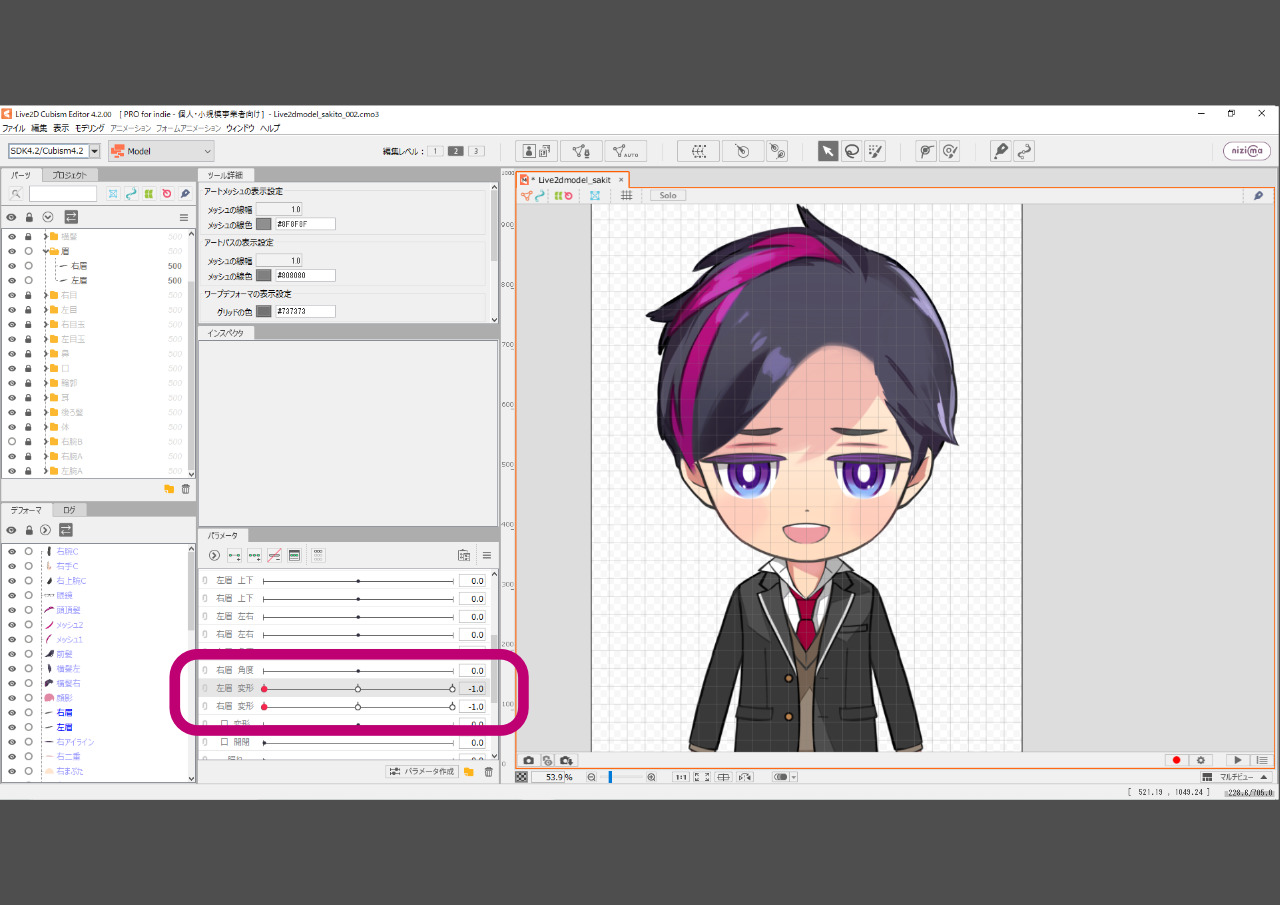Expand the 輪郭 folder
Image resolution: width=1280 pixels, height=905 pixels.
(x=45, y=383)
